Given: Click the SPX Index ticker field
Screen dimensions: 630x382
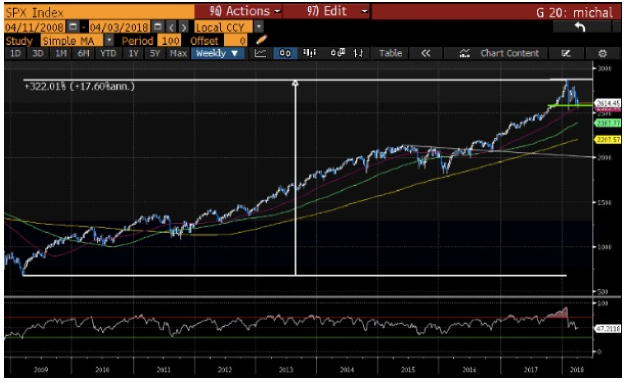Looking at the screenshot, I should click(99, 12).
